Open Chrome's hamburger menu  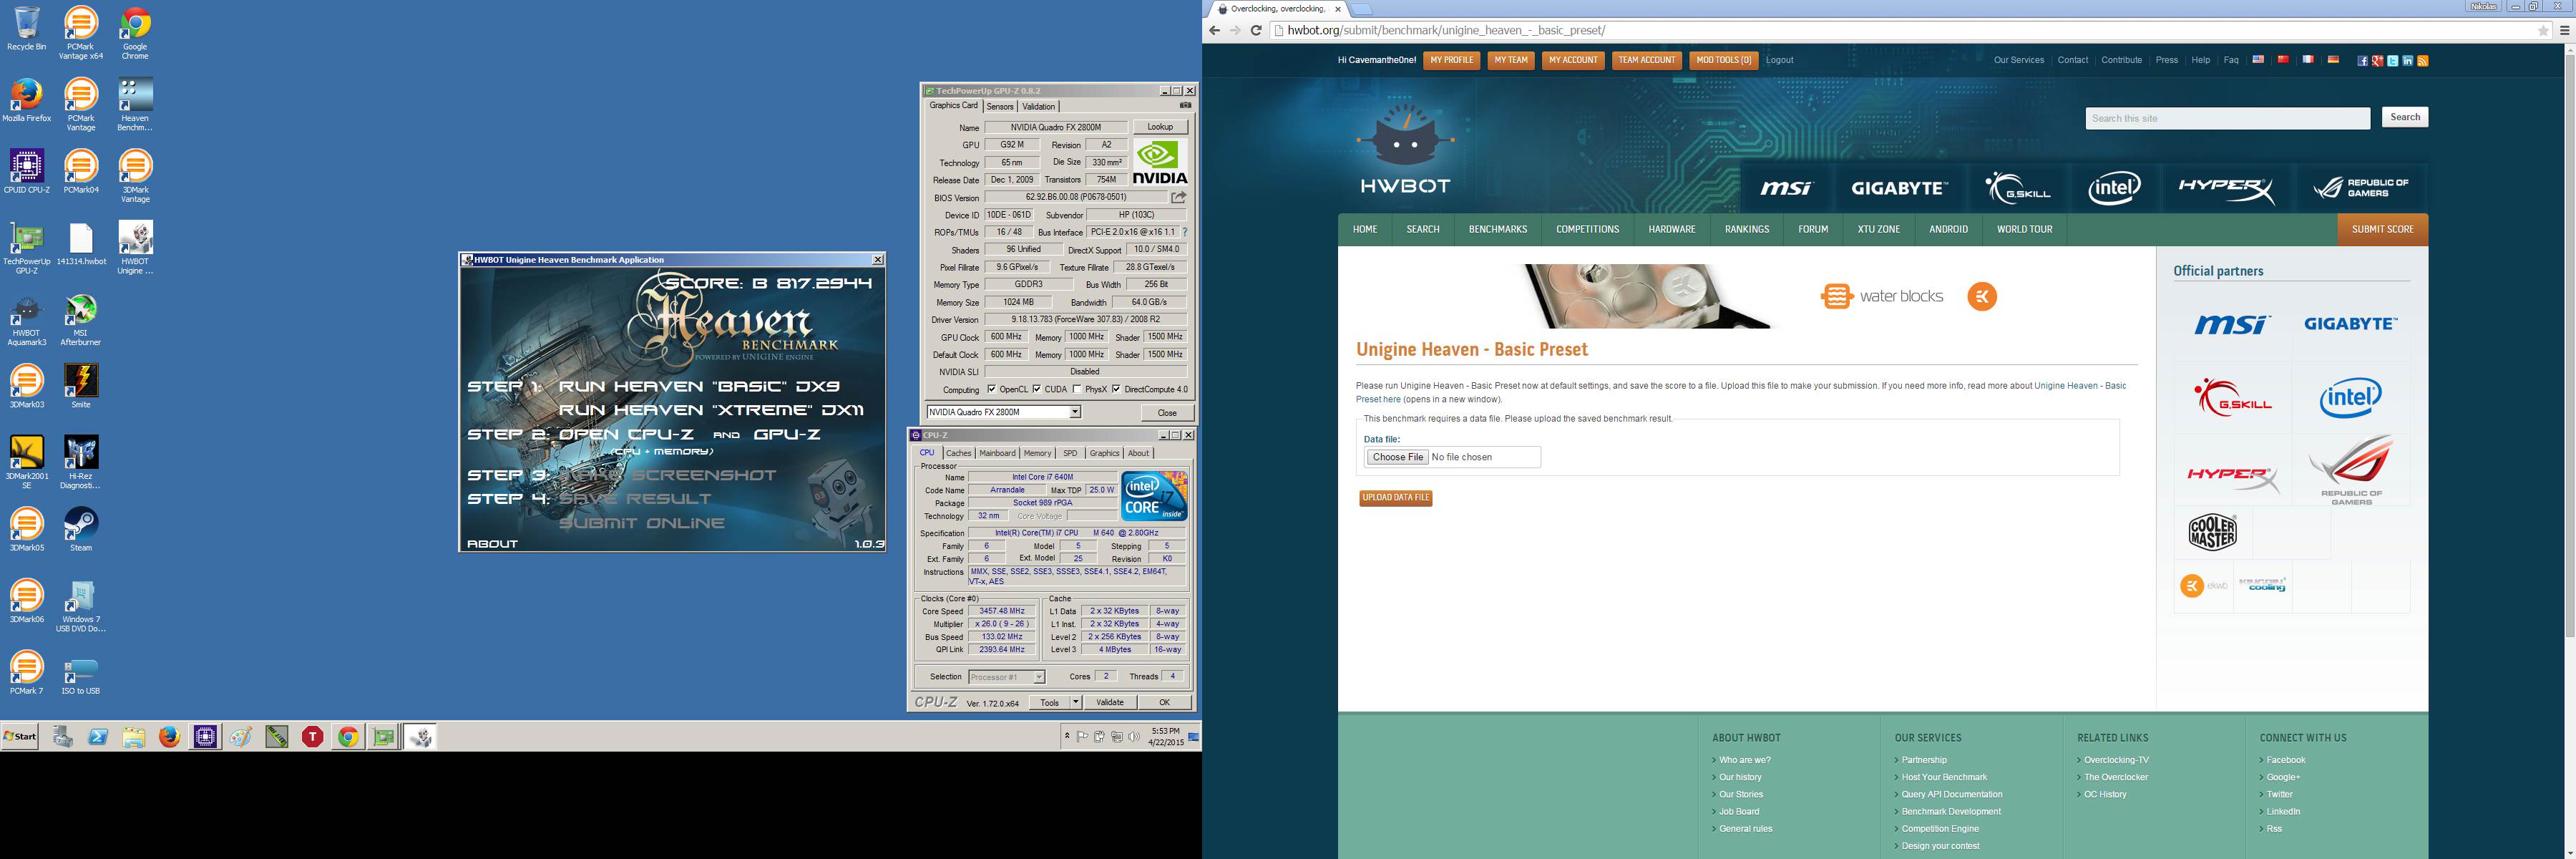[2565, 31]
